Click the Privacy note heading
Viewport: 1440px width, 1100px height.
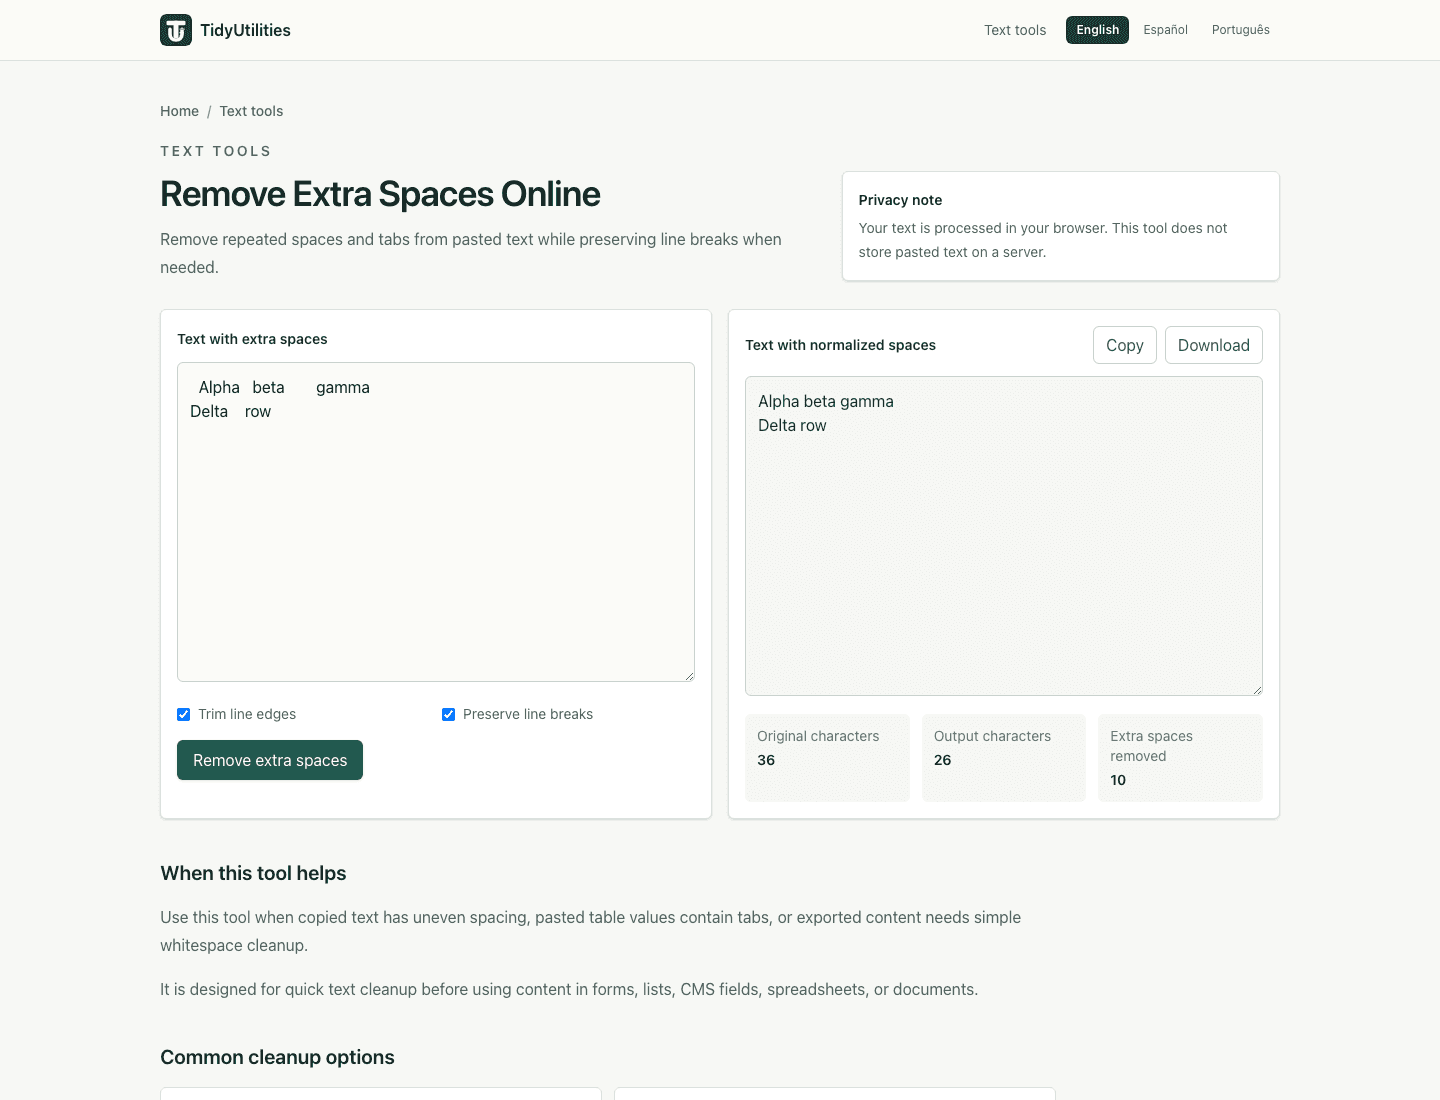[900, 200]
